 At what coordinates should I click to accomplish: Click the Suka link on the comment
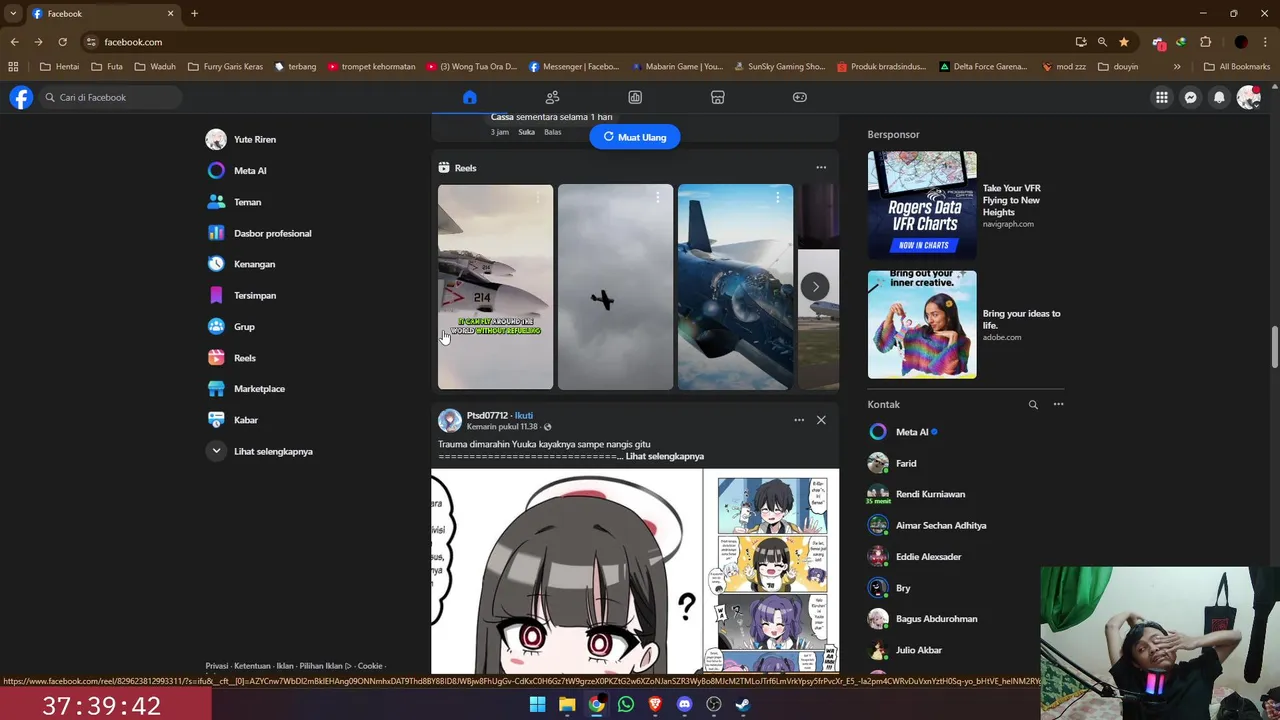526,132
